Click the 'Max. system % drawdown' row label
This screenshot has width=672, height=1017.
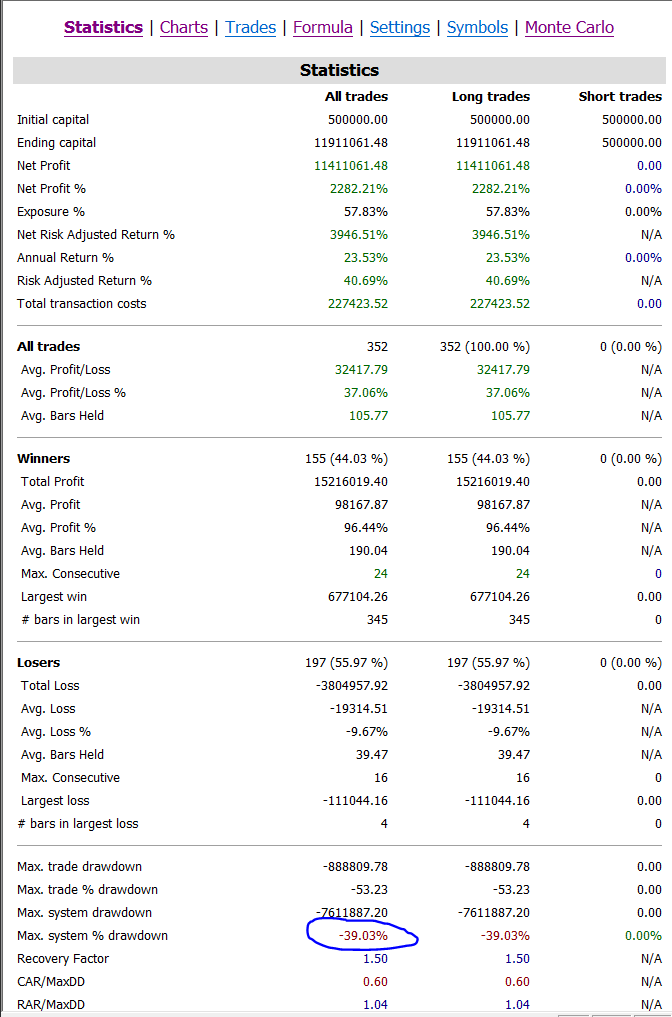click(93, 936)
